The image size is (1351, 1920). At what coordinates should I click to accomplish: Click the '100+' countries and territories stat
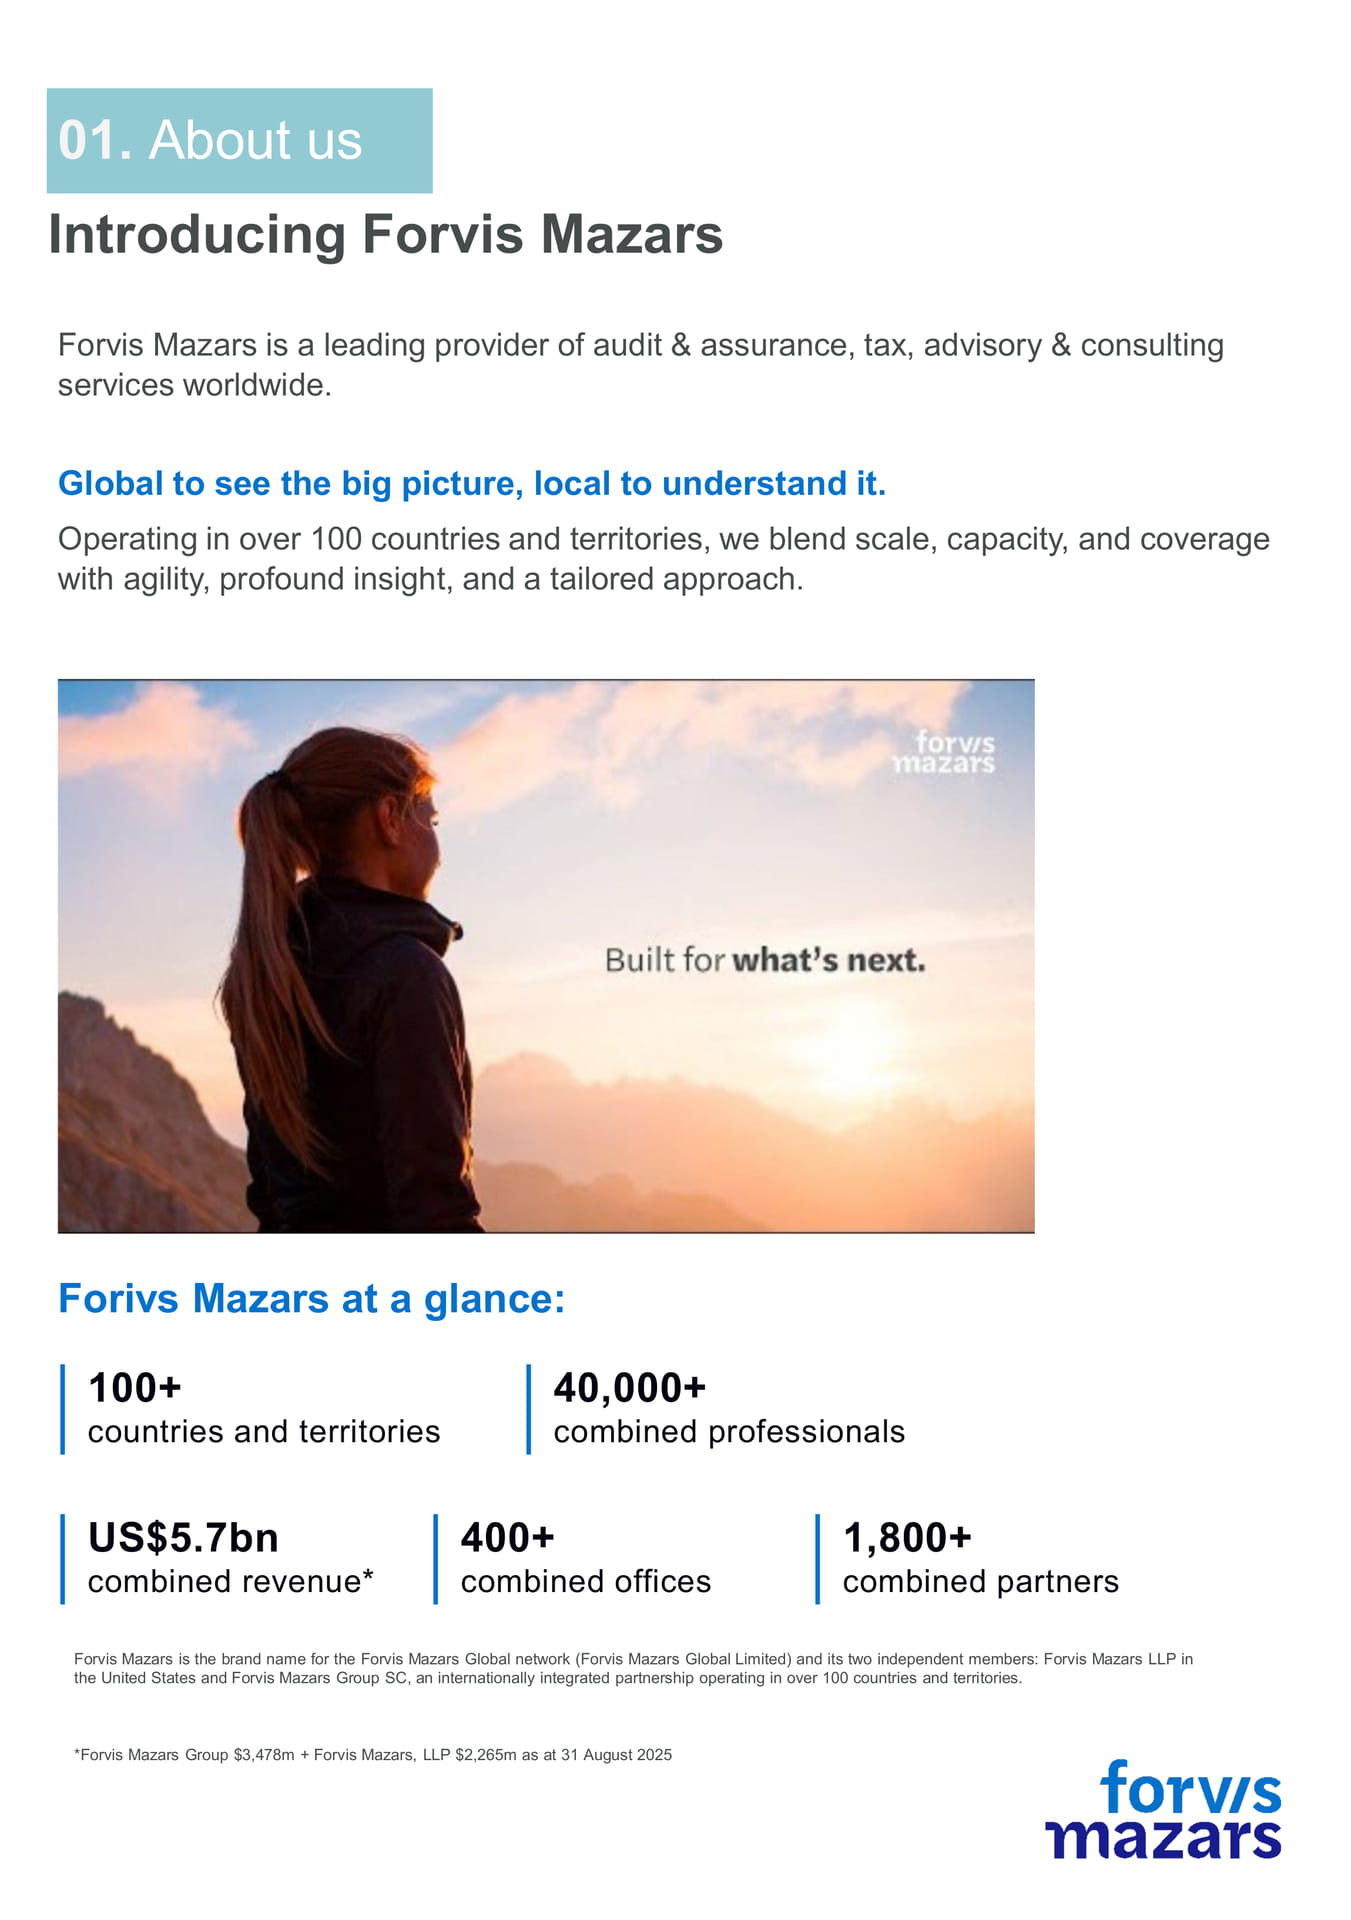pyautogui.click(x=263, y=1409)
